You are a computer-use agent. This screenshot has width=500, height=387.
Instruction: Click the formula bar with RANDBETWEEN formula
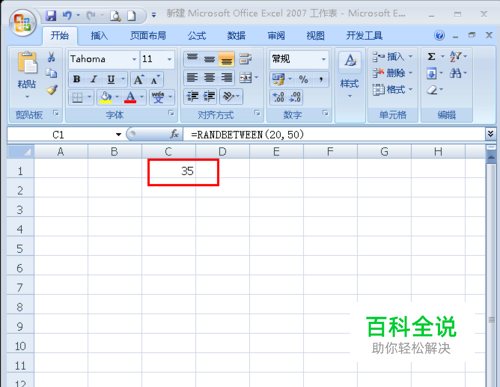coord(333,134)
